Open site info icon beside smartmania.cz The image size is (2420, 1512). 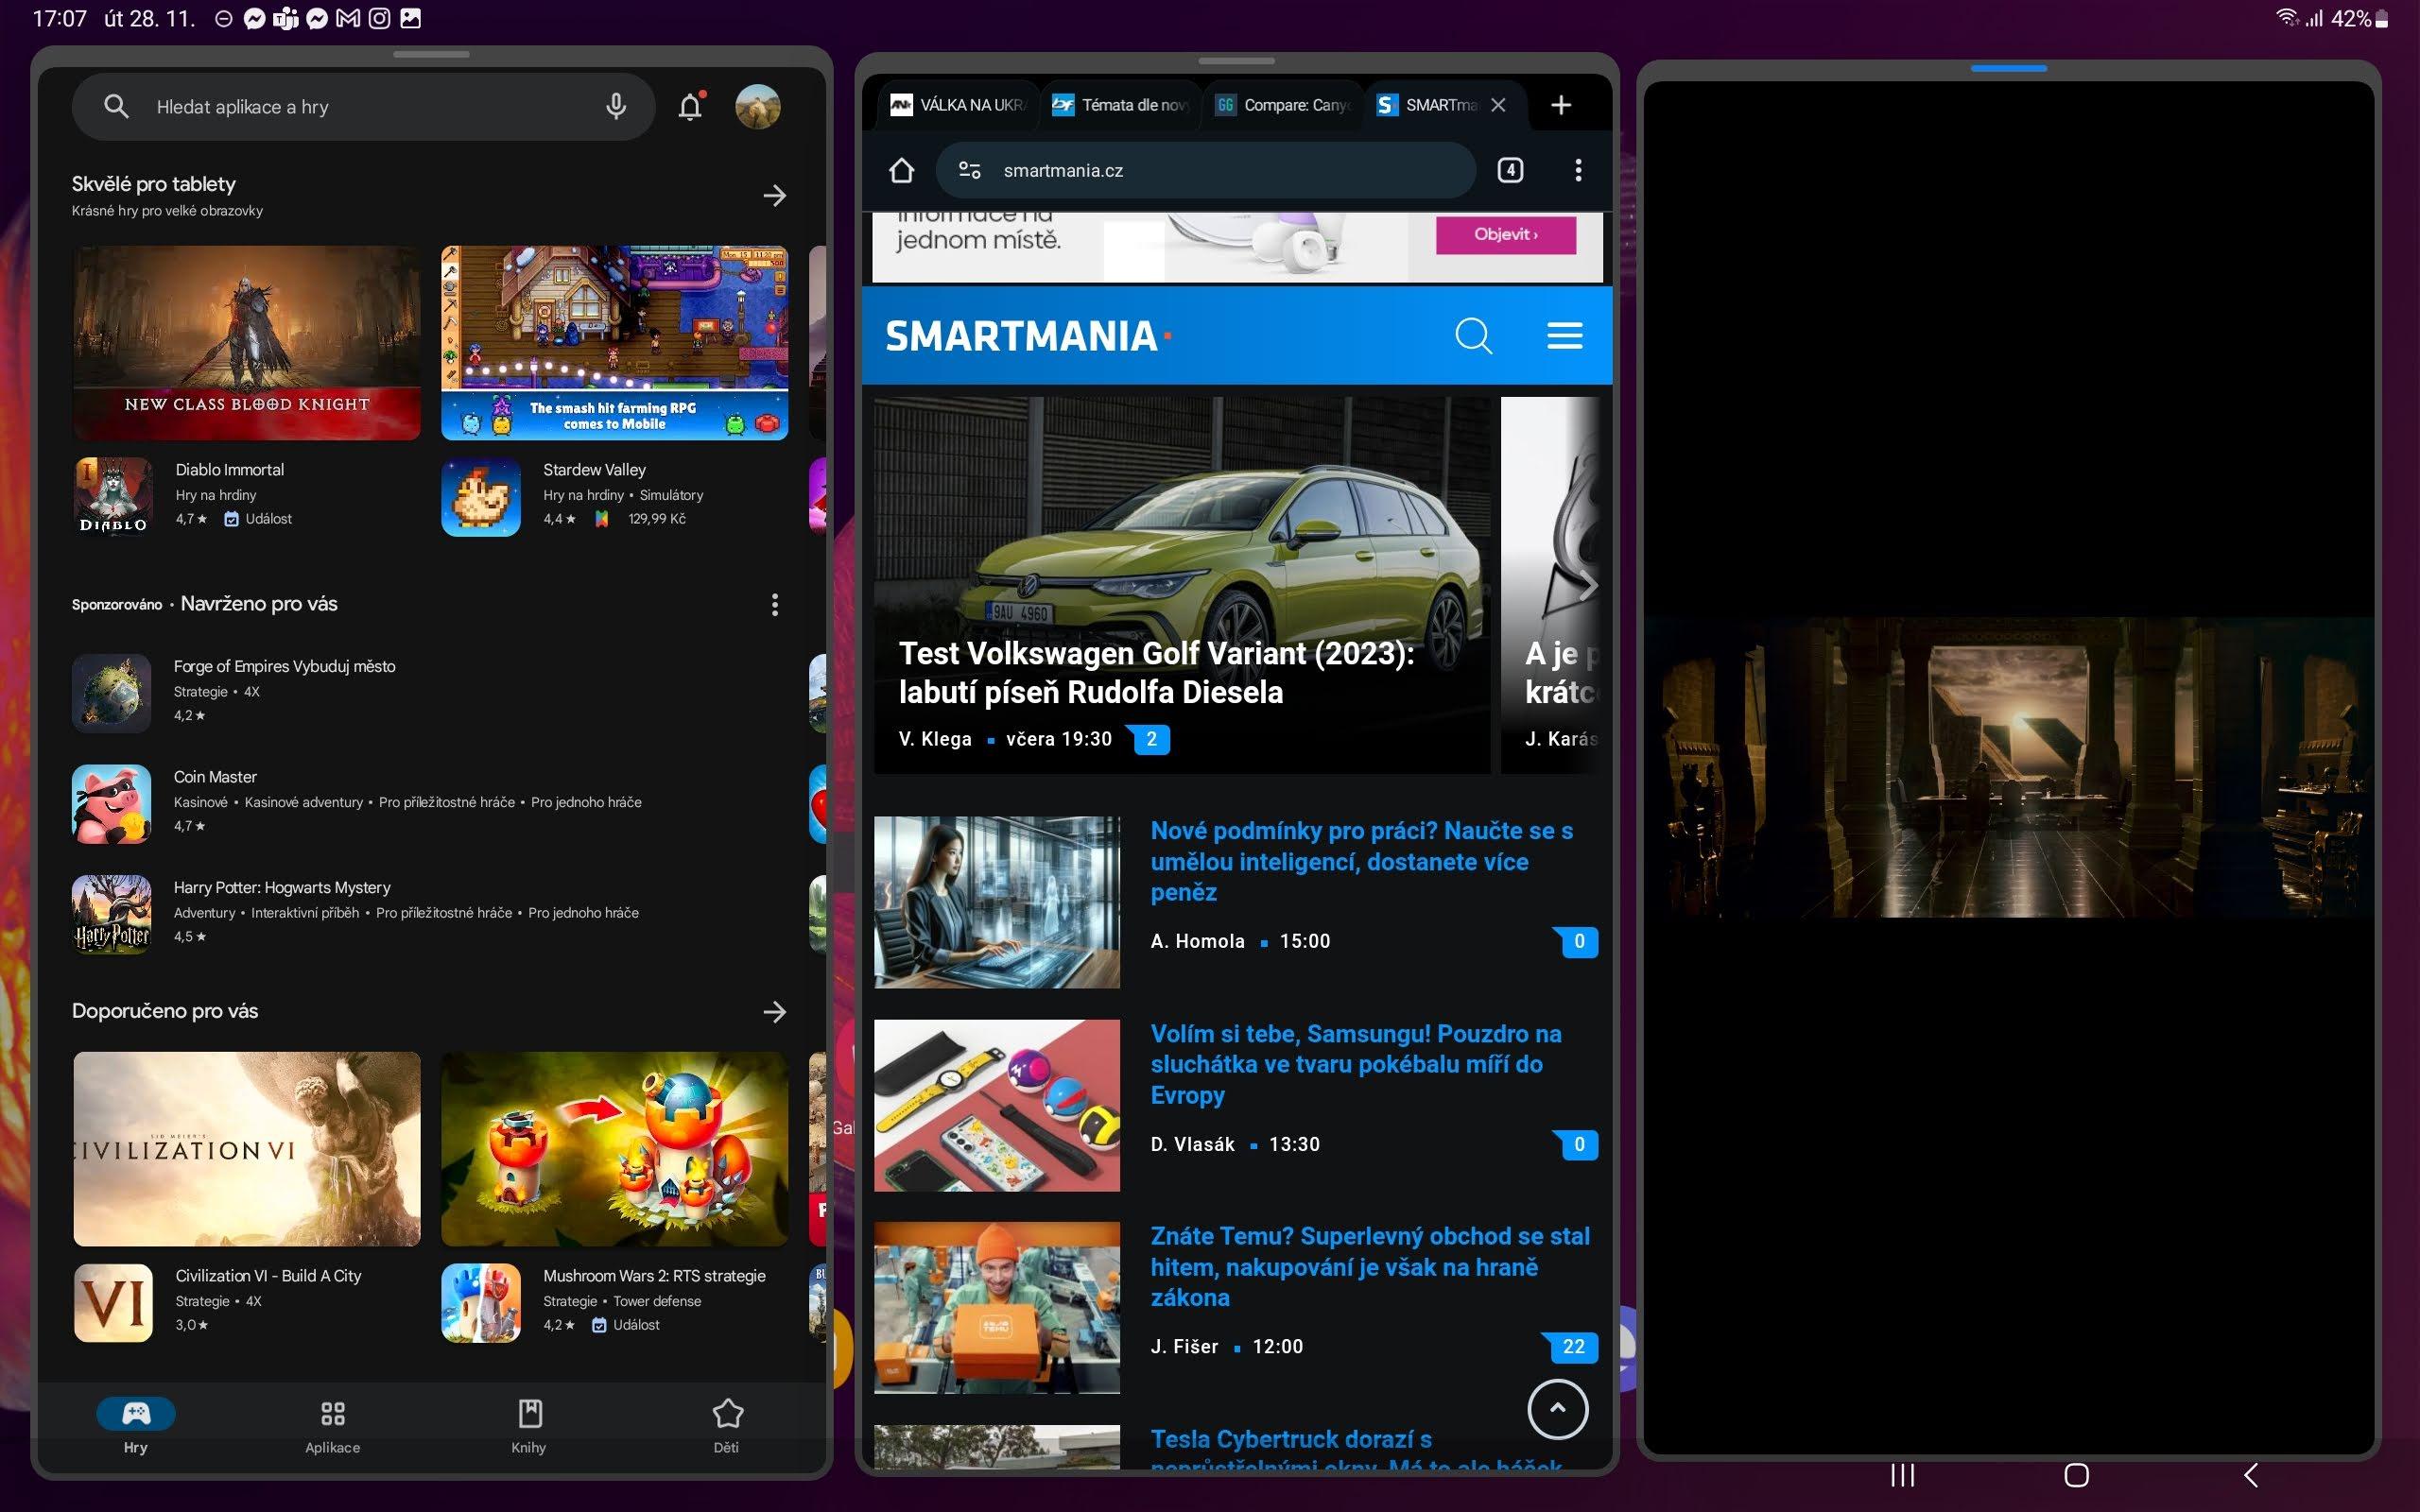(x=969, y=170)
